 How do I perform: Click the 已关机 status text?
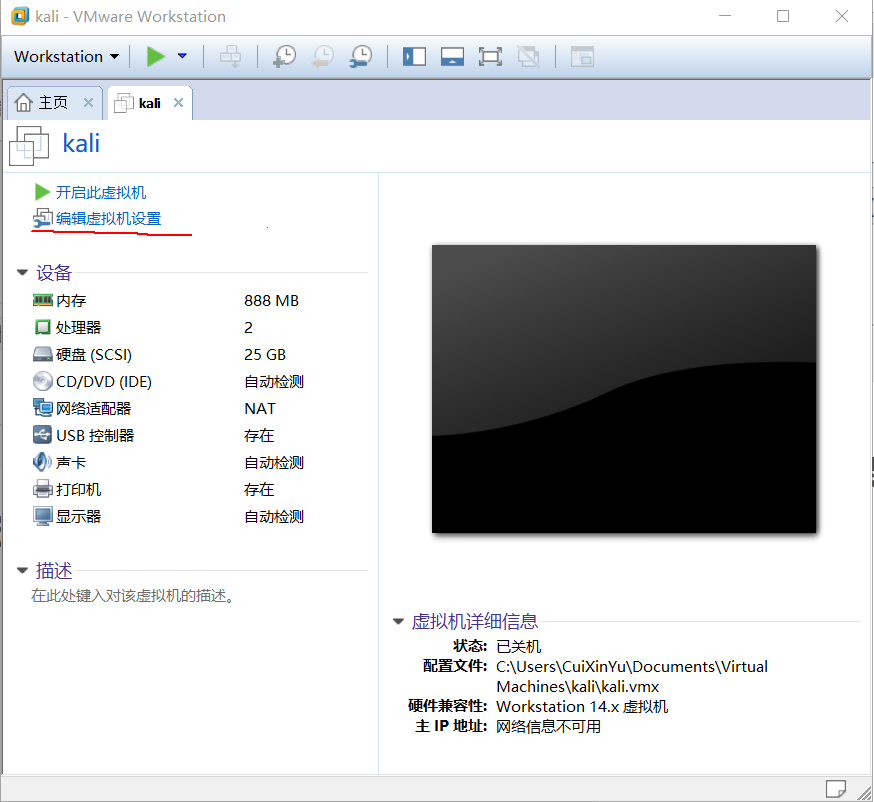click(518, 647)
